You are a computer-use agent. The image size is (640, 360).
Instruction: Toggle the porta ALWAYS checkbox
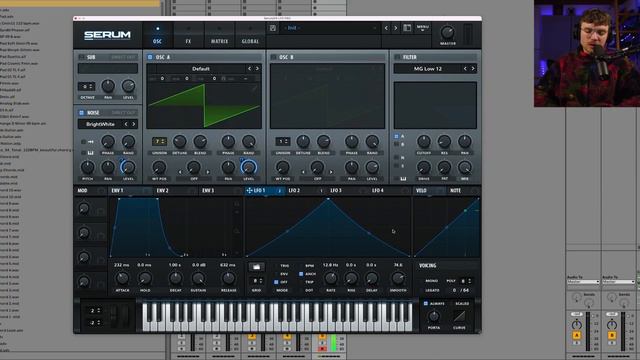426,304
